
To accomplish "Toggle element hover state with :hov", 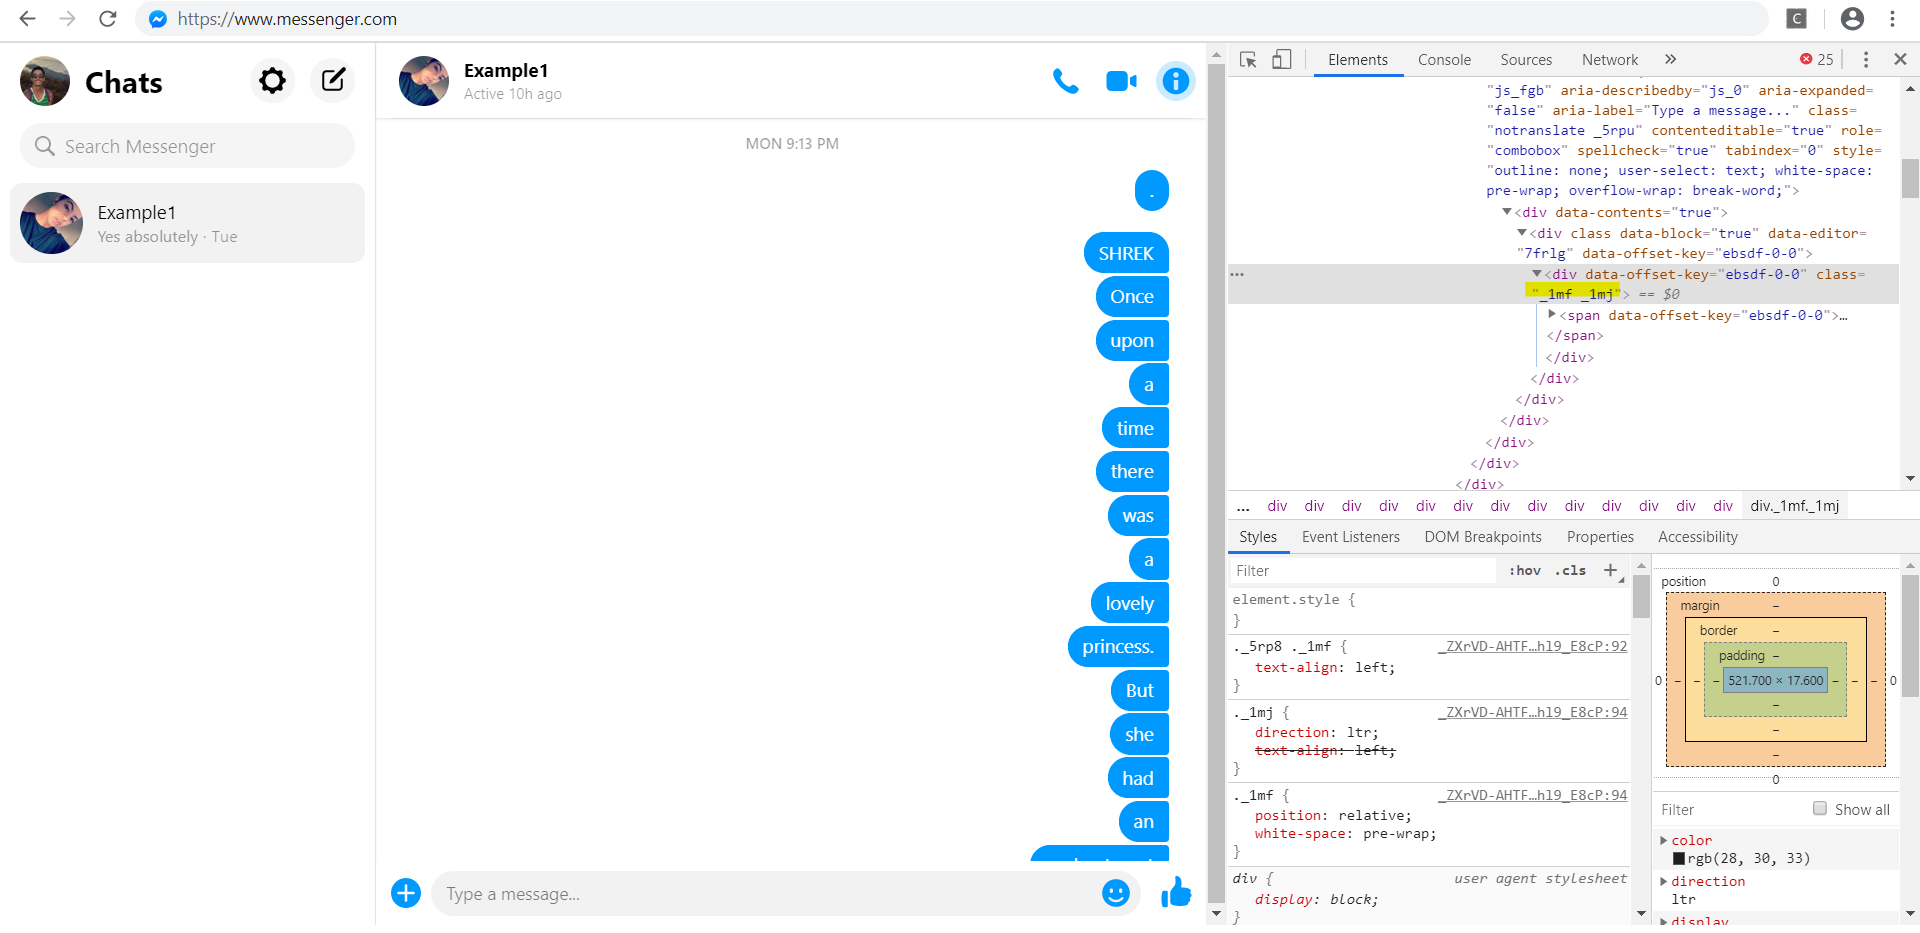I will pyautogui.click(x=1524, y=570).
